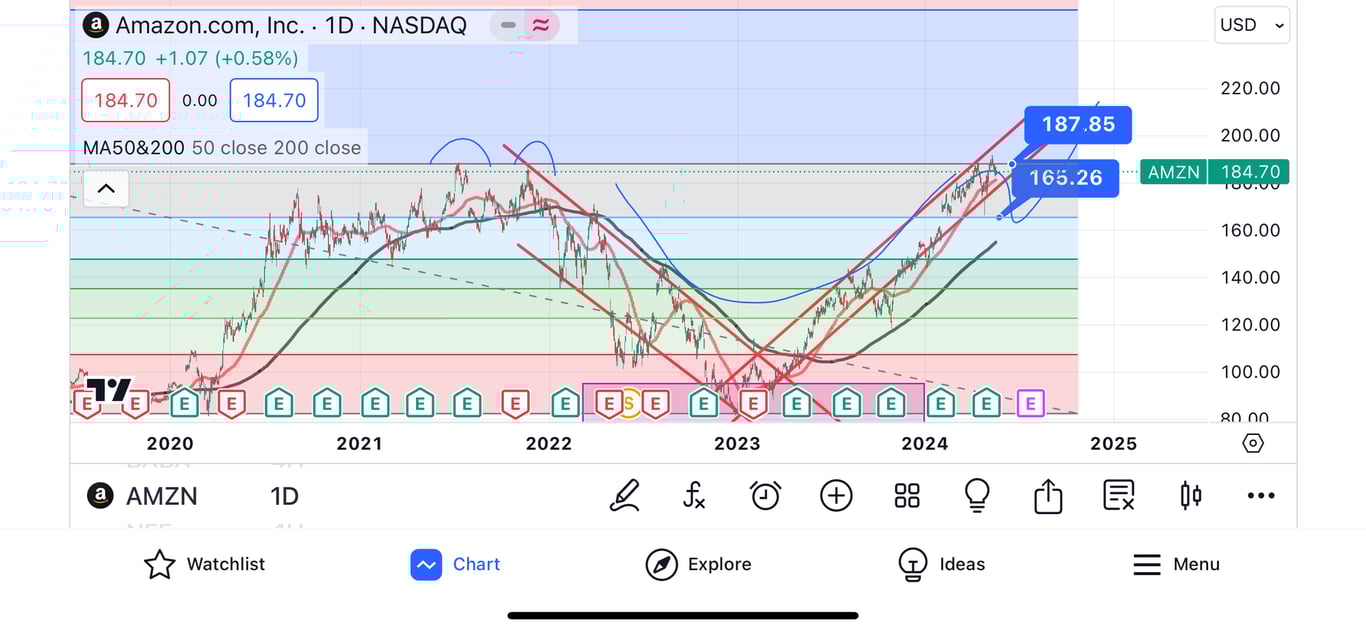The width and height of the screenshot is (1366, 631).
Task: Create an alert with the alarm clock icon
Action: click(765, 495)
